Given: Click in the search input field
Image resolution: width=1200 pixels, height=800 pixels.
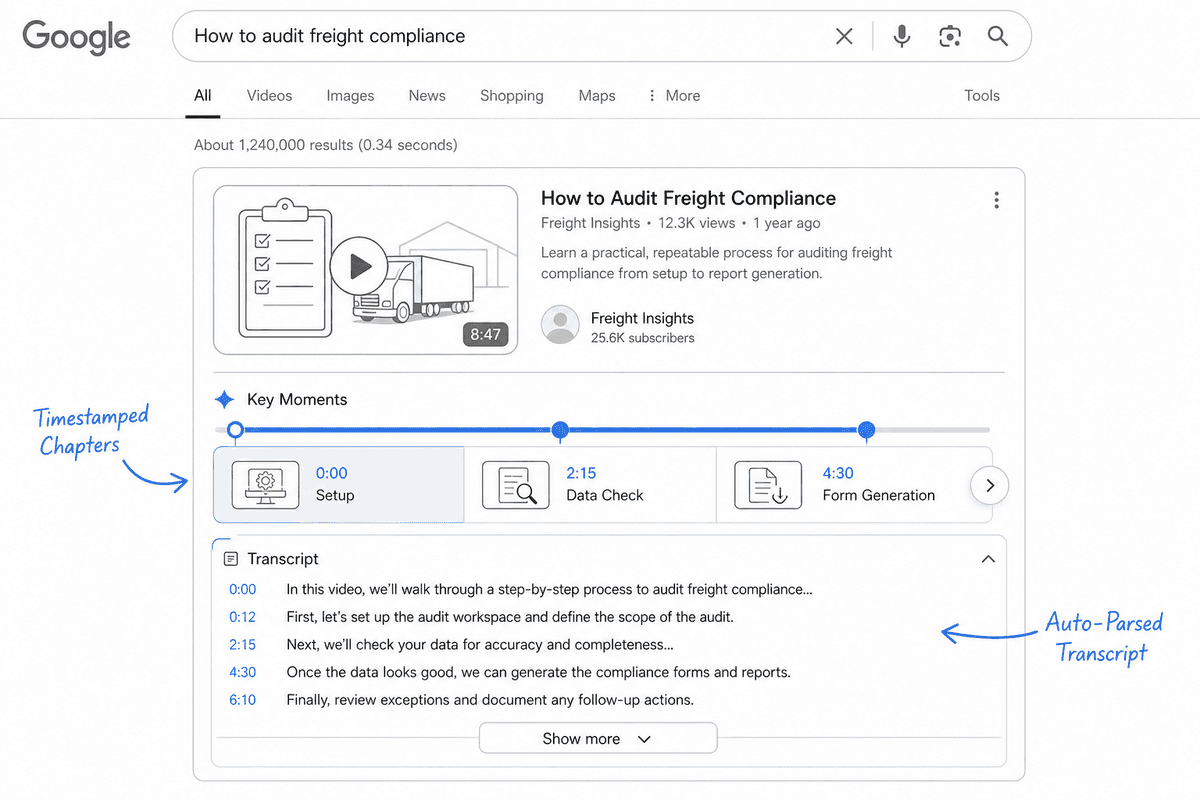Looking at the screenshot, I should click(505, 37).
